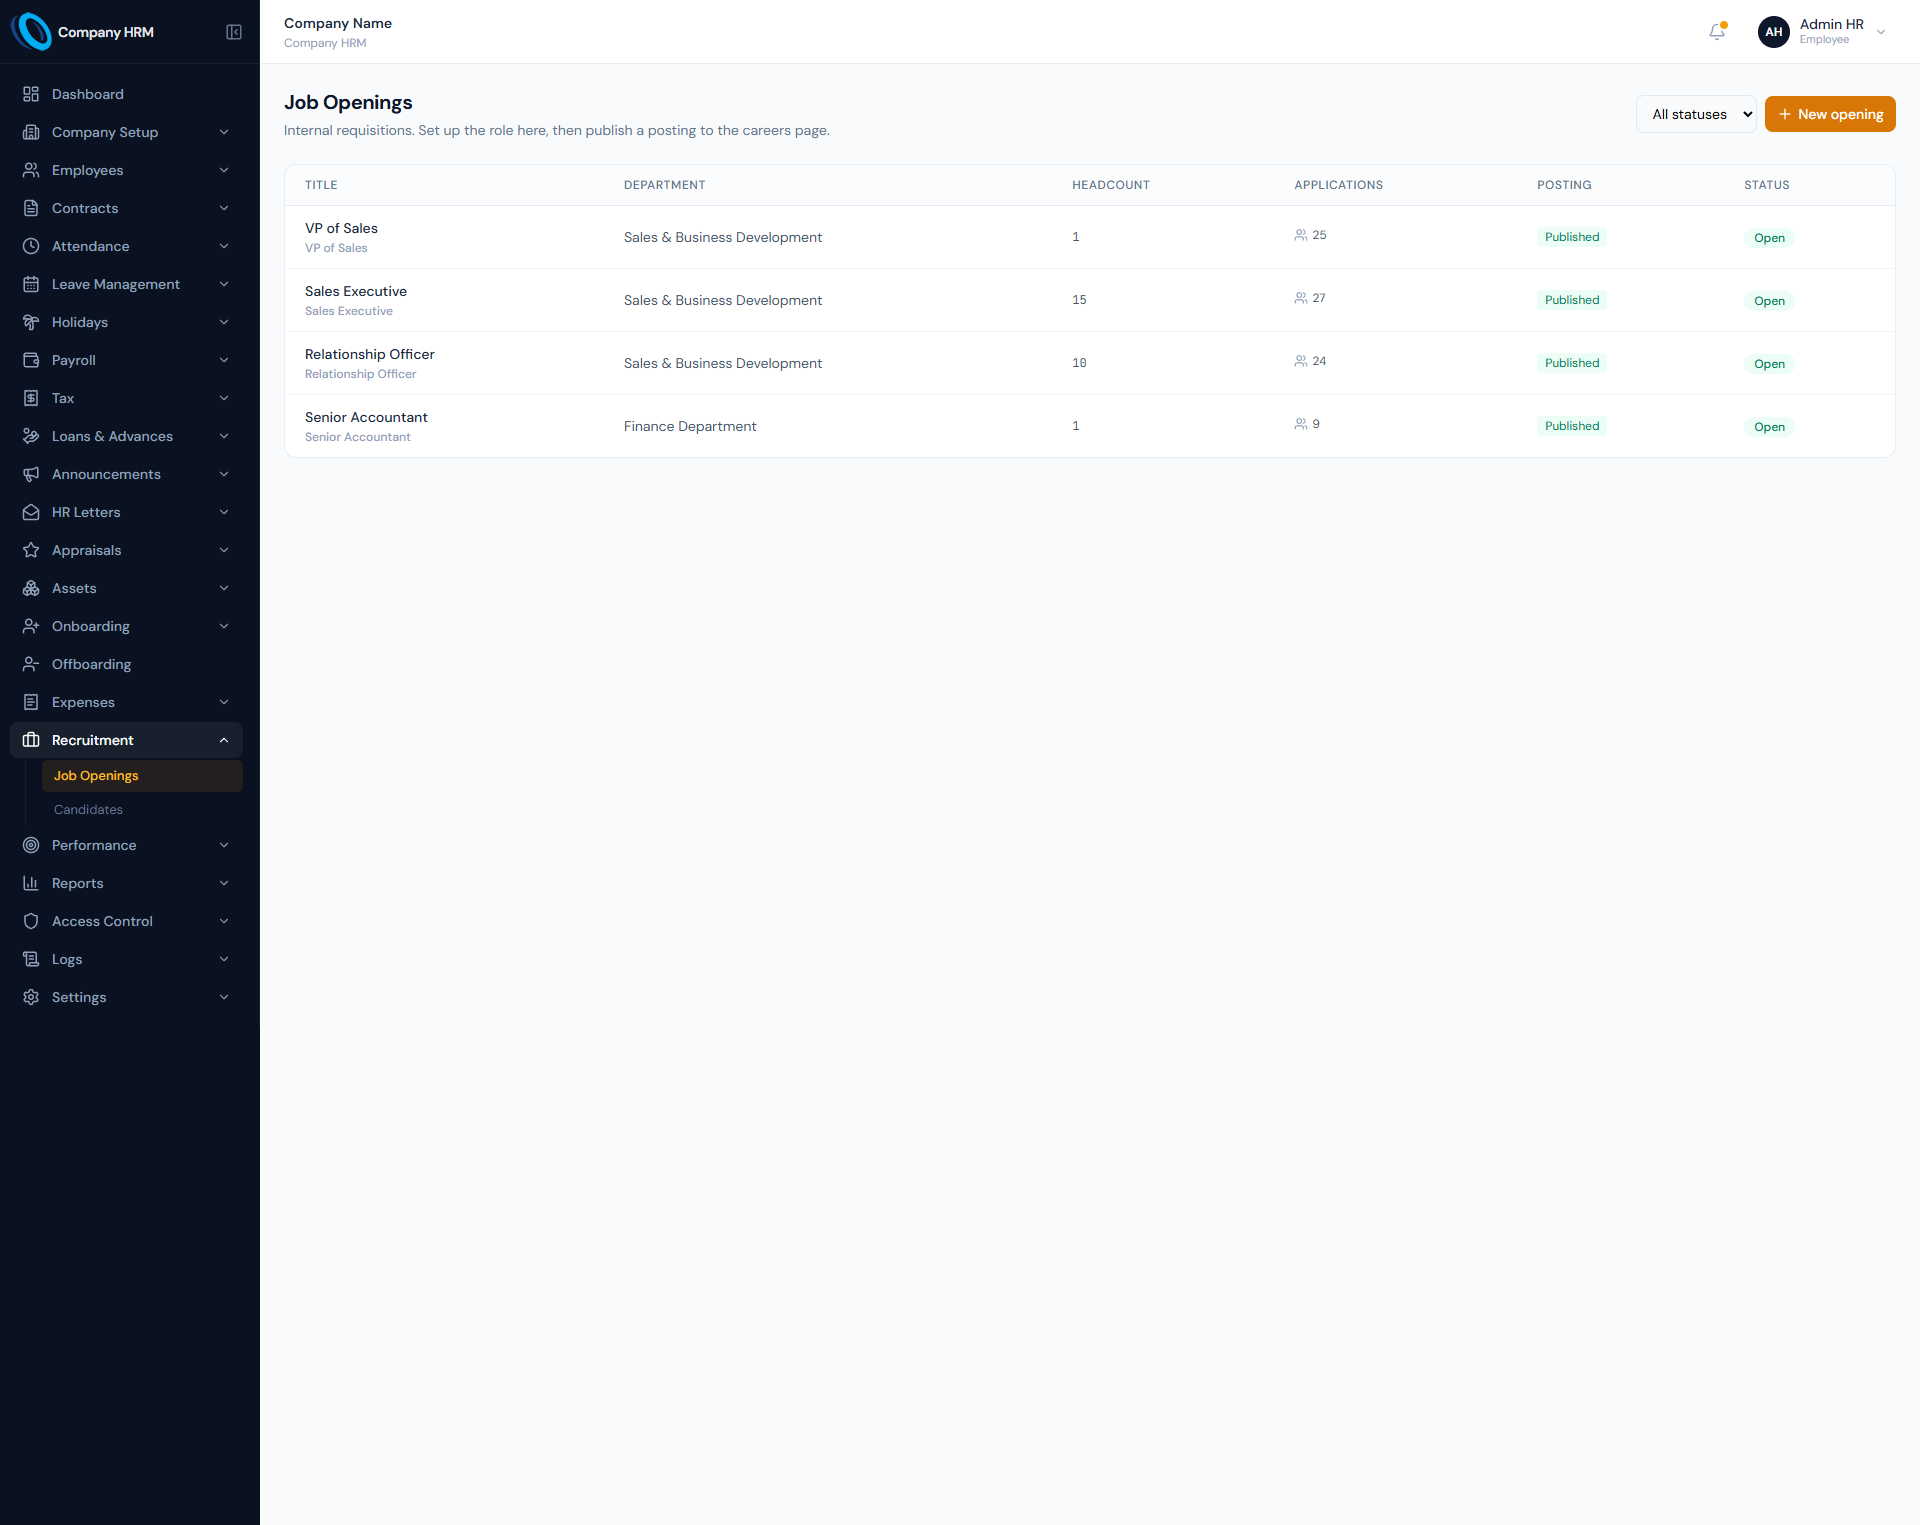
Task: Click Published badge in Relationship Officer row
Action: coord(1572,363)
